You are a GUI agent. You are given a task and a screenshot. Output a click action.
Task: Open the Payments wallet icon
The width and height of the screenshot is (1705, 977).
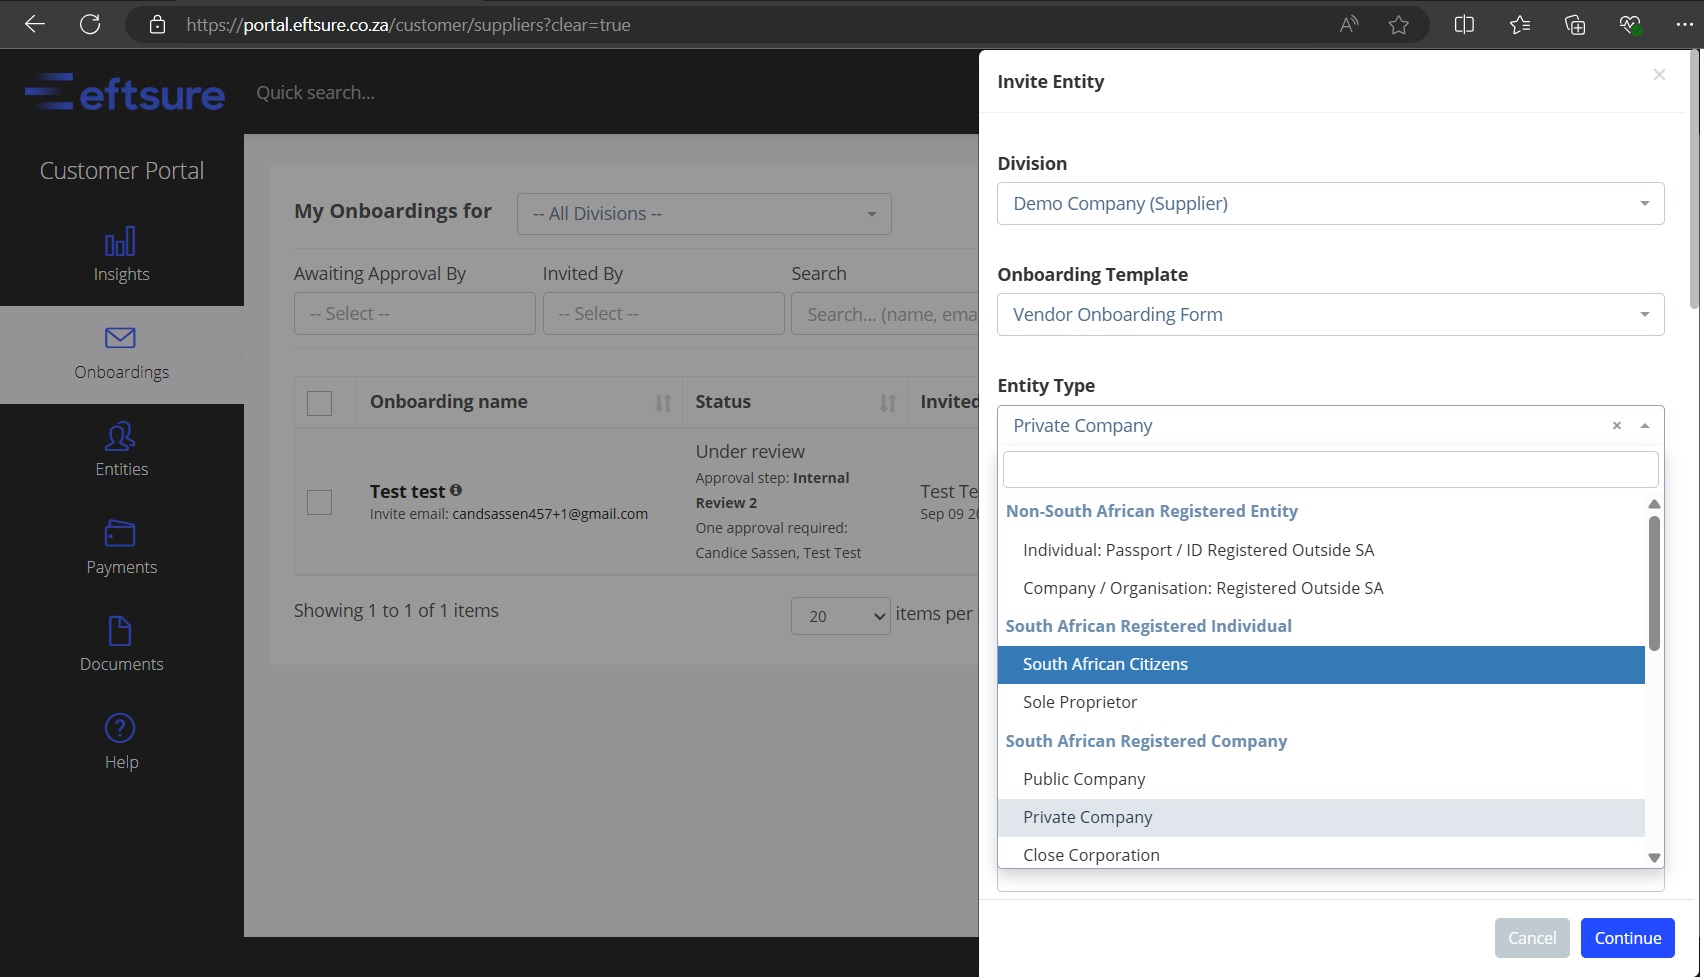click(x=120, y=534)
